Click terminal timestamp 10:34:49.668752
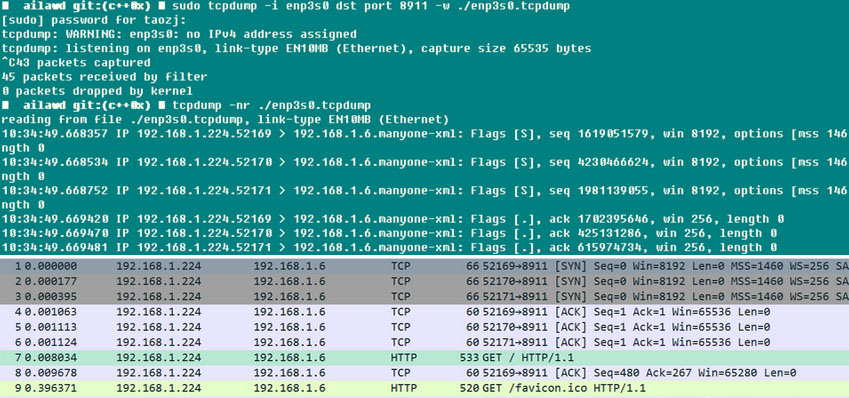 [54, 191]
